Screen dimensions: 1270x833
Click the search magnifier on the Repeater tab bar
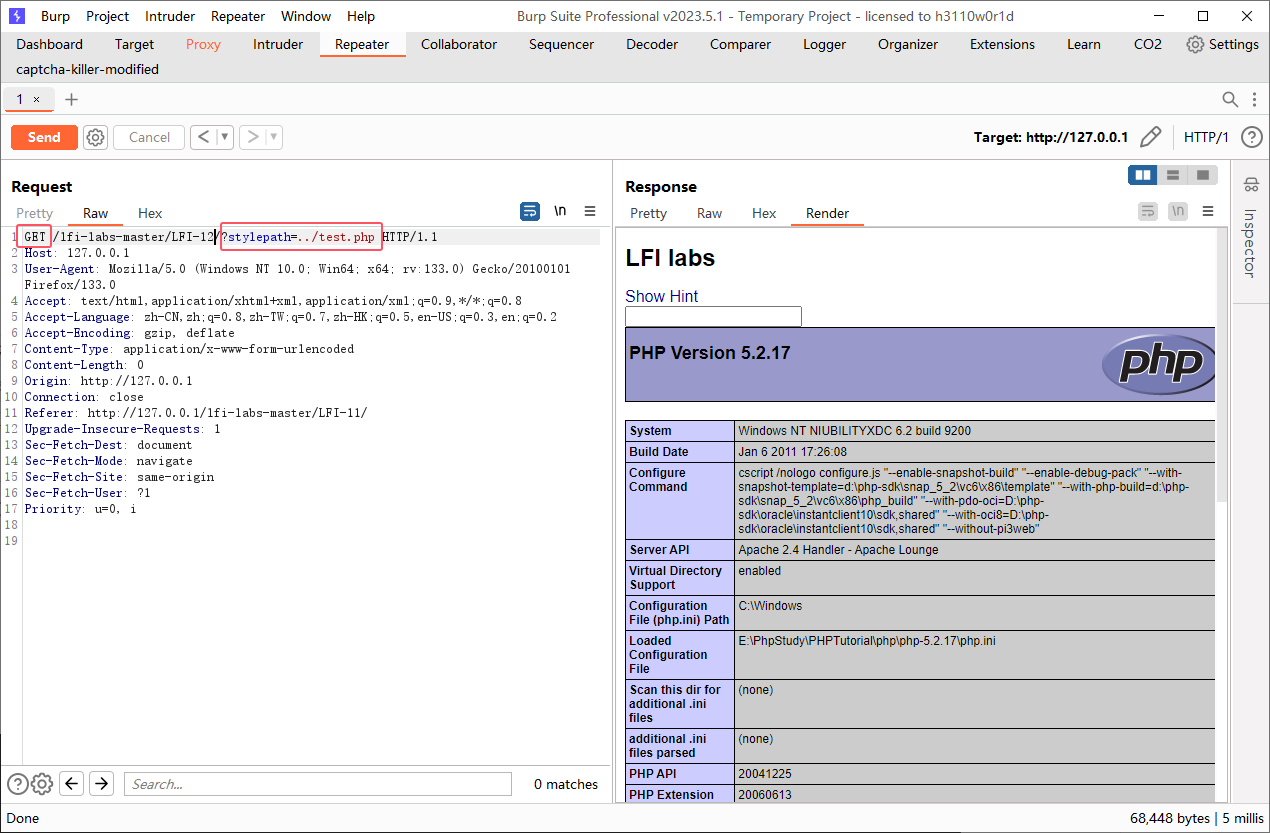1230,99
